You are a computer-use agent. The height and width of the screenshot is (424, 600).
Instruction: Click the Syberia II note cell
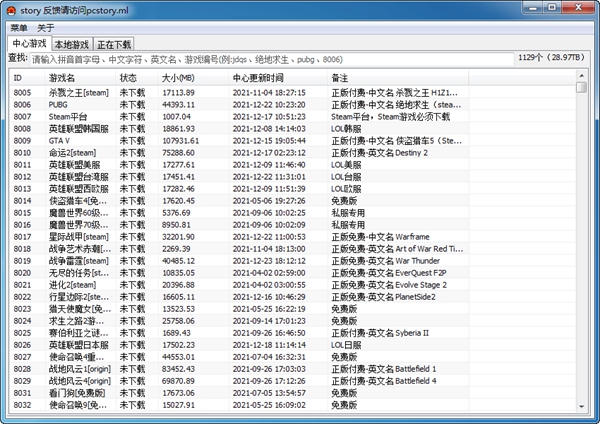(x=380, y=333)
